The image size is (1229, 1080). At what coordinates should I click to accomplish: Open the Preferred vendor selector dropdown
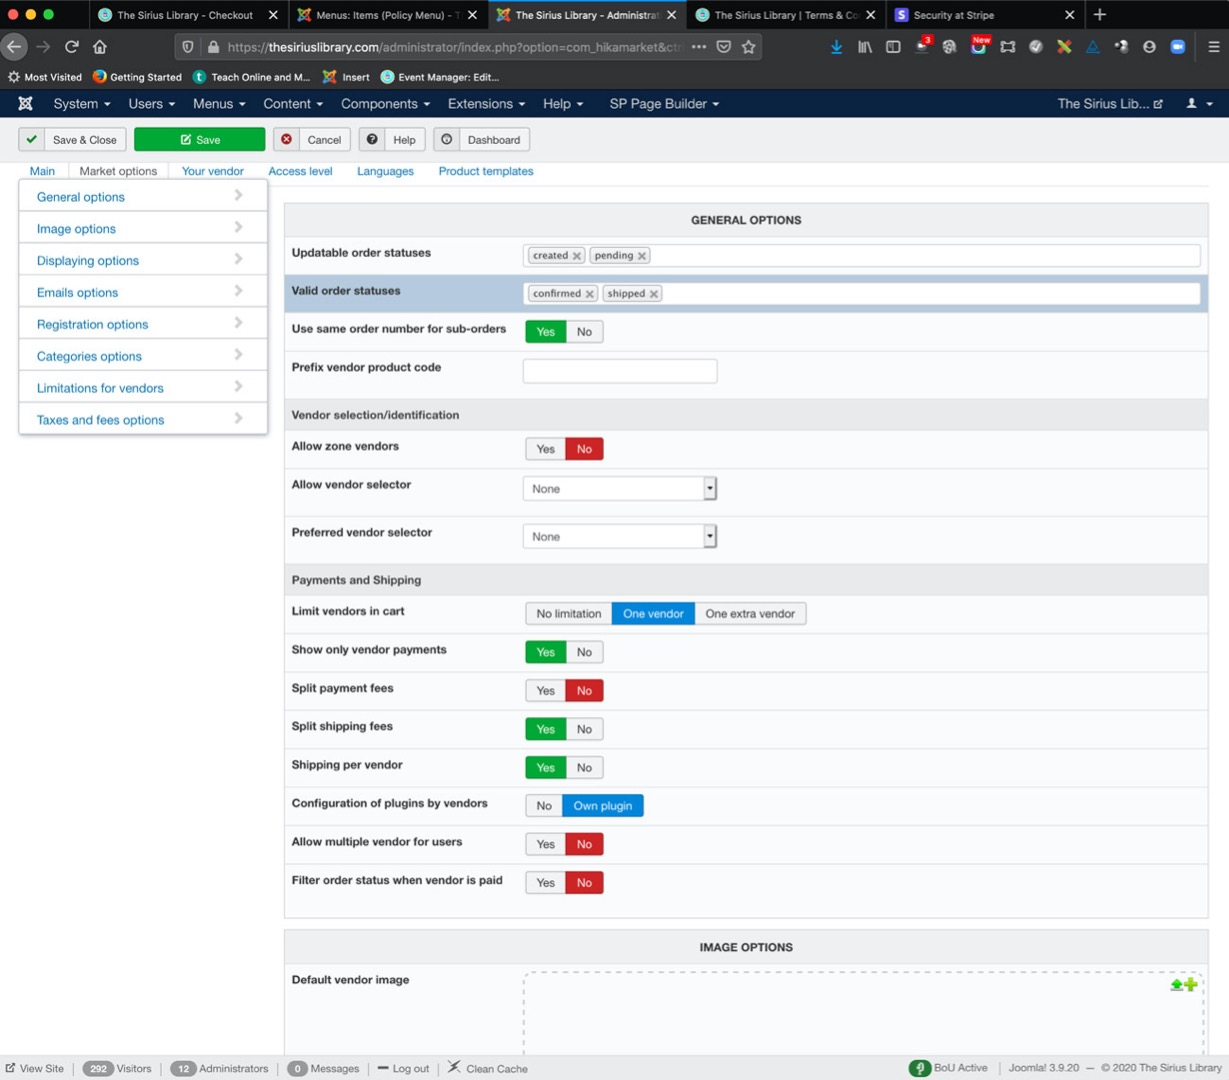click(619, 537)
